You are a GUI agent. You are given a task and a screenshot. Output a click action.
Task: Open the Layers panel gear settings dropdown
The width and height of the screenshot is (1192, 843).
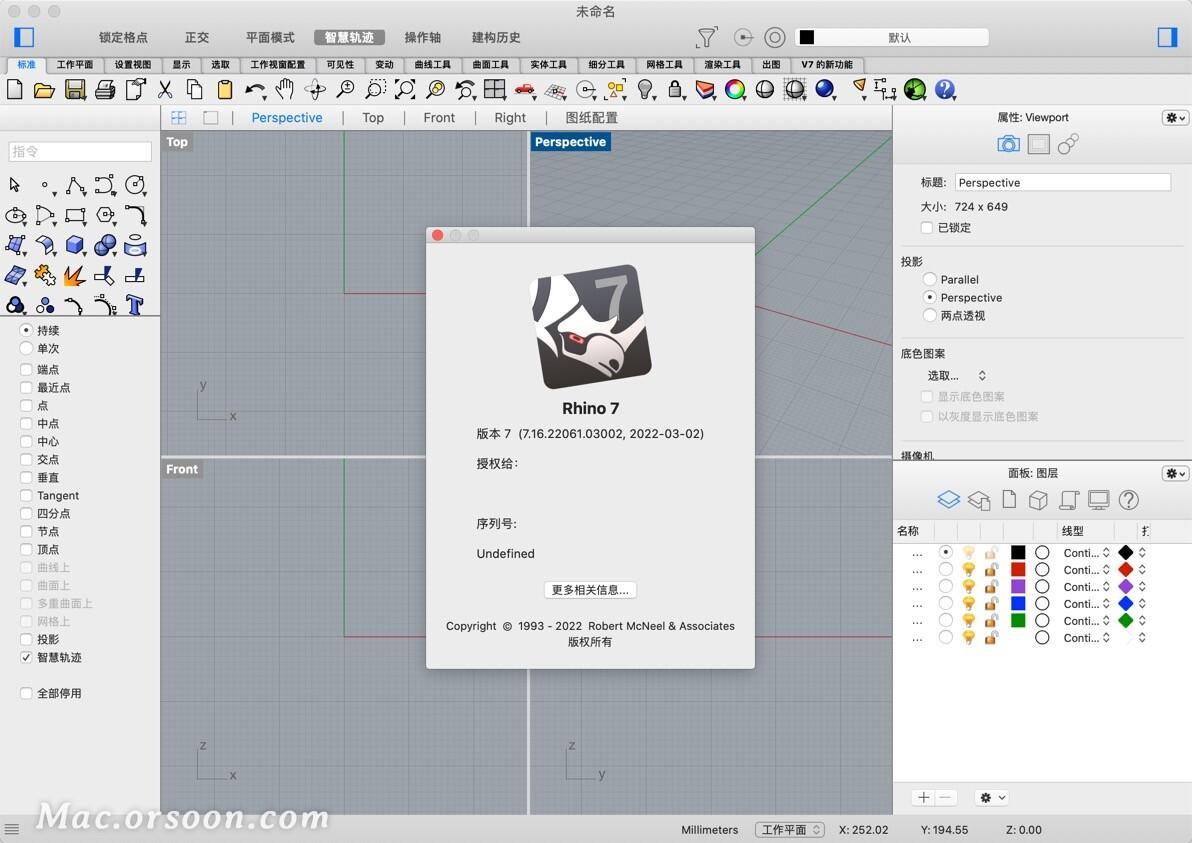(x=1174, y=473)
